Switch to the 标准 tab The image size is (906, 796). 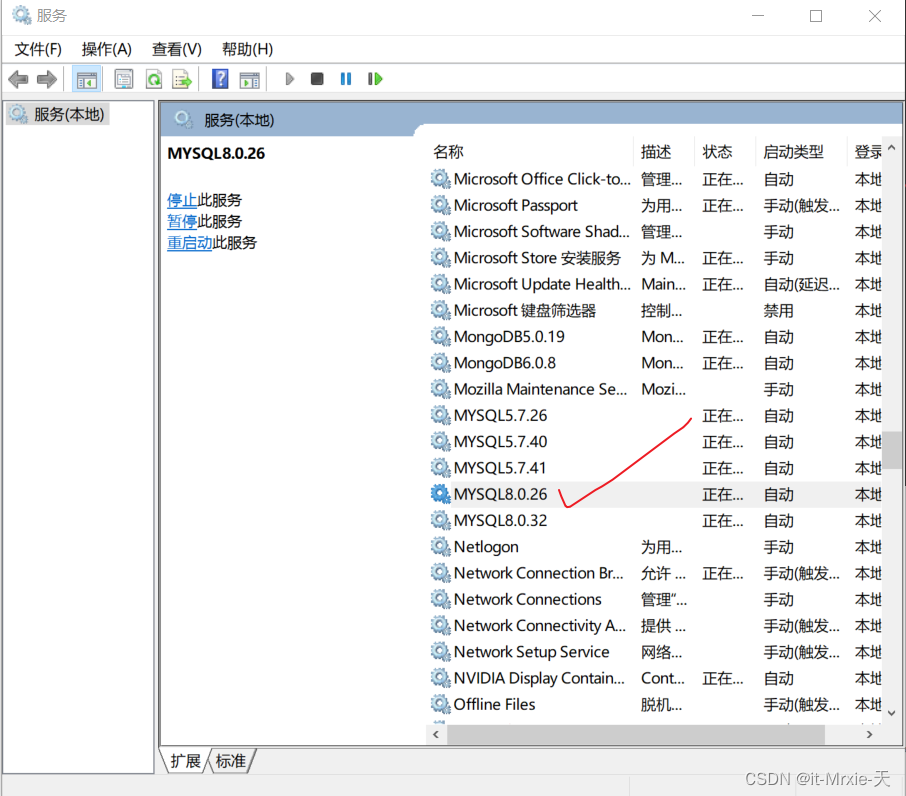point(231,761)
